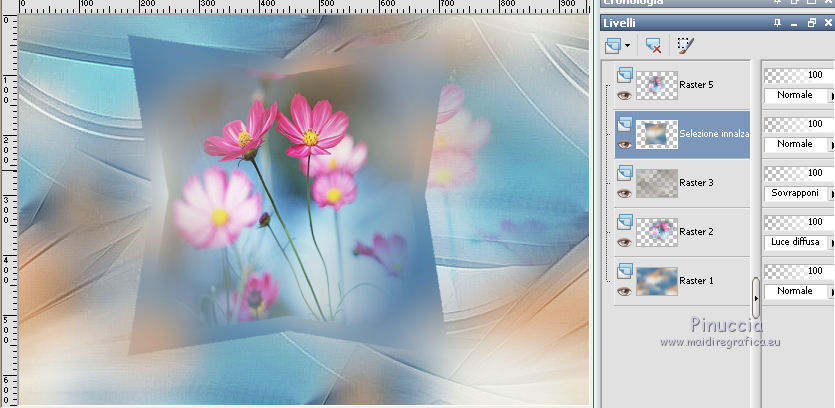
Task: Select the layer named Raster 1
Action: point(696,281)
